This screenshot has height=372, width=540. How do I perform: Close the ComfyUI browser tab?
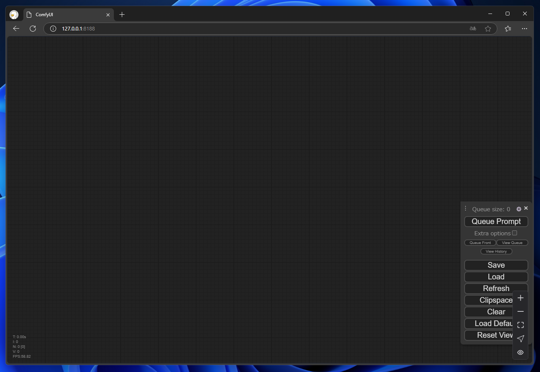pyautogui.click(x=108, y=15)
